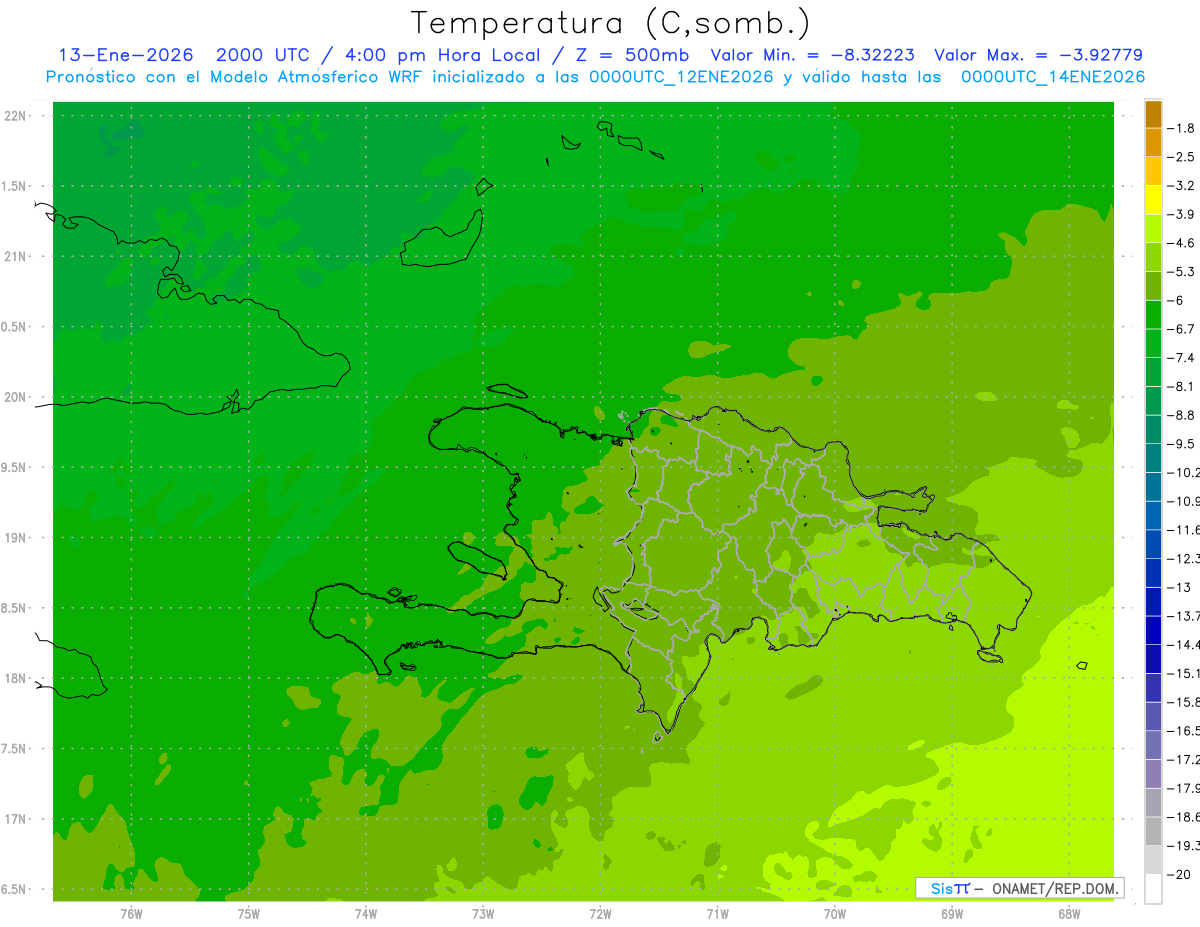Screen dimensions: 1200x927
Task: Click the 'Valor Min. = -8.32223' text
Action: pyautogui.click(x=812, y=55)
